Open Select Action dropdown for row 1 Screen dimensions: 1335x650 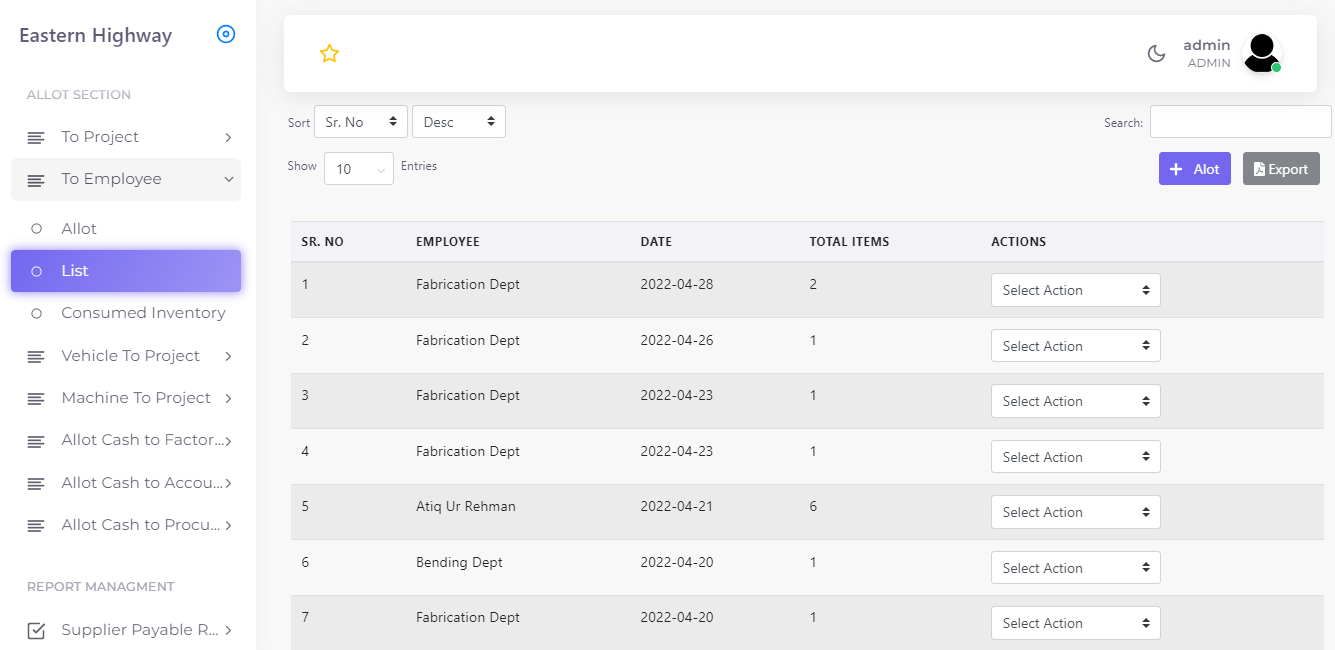[x=1076, y=290]
